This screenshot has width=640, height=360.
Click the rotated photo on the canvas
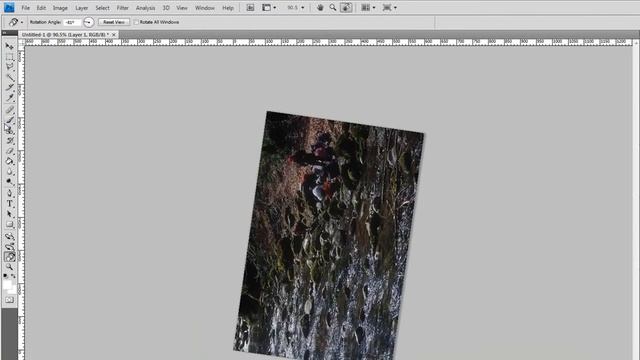click(329, 237)
